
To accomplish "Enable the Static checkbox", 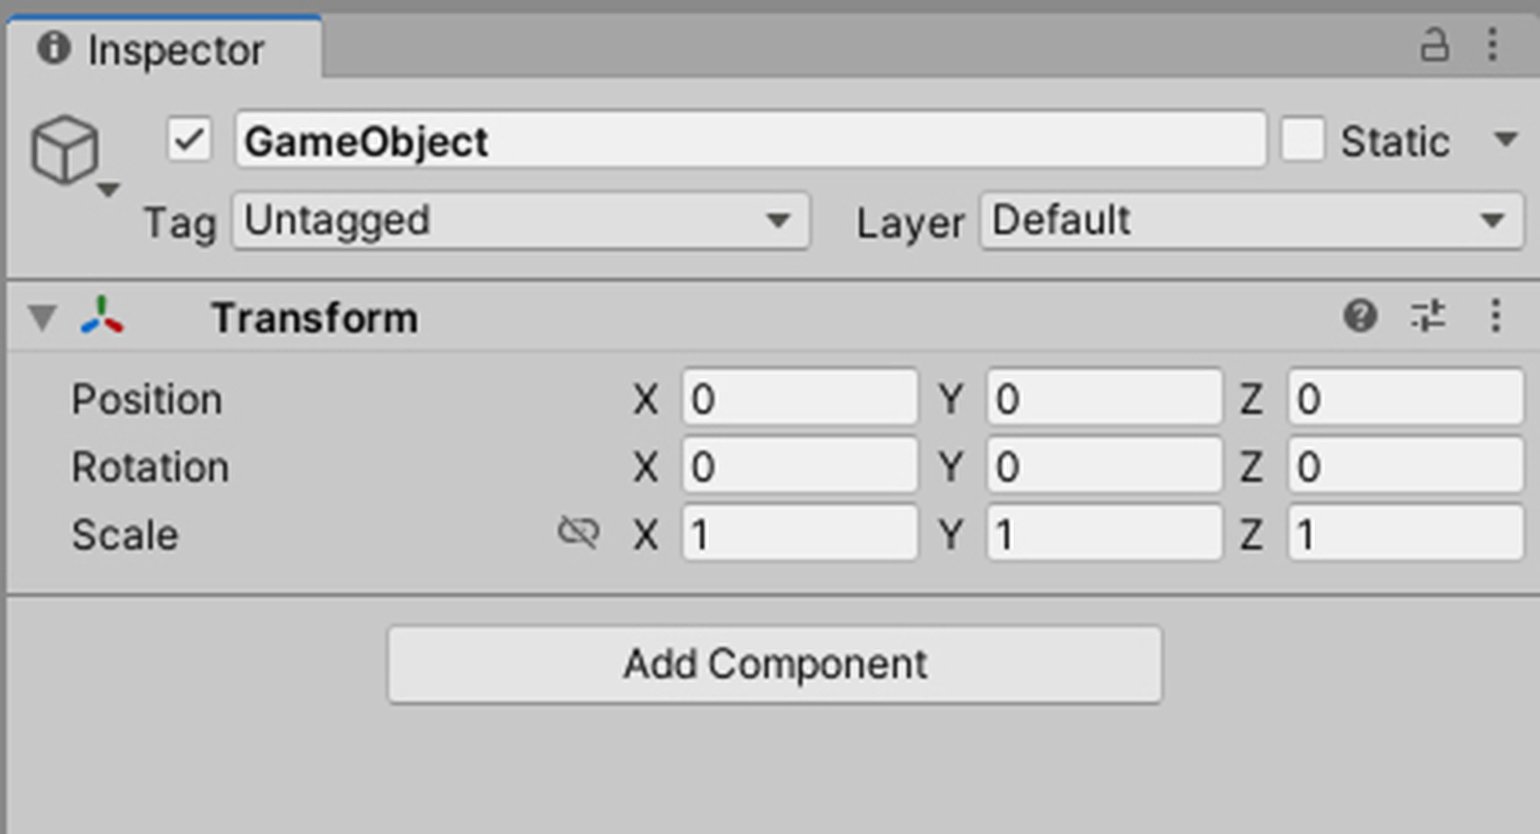I will (x=1303, y=140).
